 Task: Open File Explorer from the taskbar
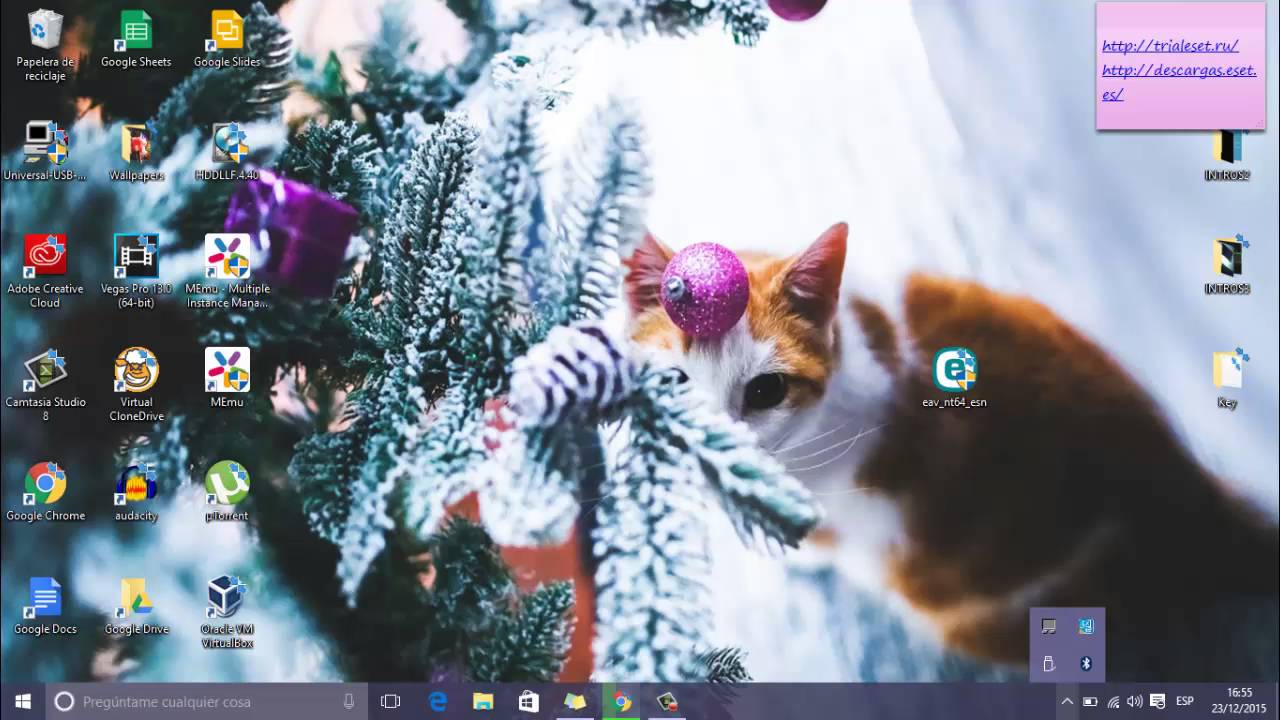pos(483,702)
